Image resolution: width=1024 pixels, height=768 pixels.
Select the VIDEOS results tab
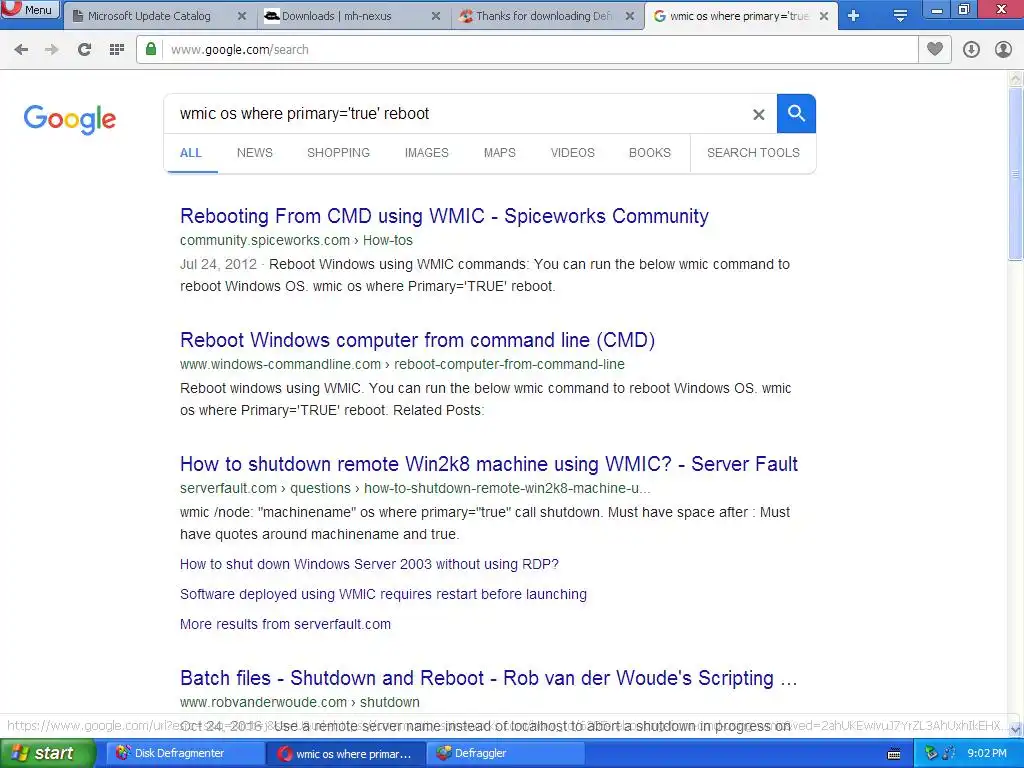(573, 153)
